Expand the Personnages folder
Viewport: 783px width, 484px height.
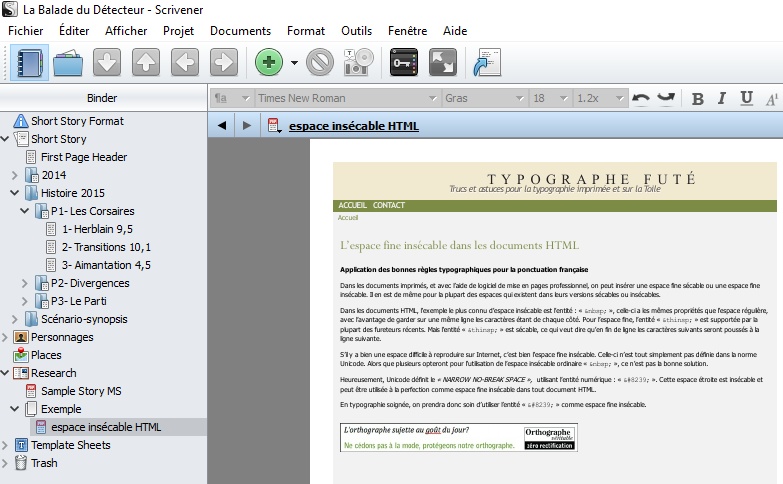(4, 337)
